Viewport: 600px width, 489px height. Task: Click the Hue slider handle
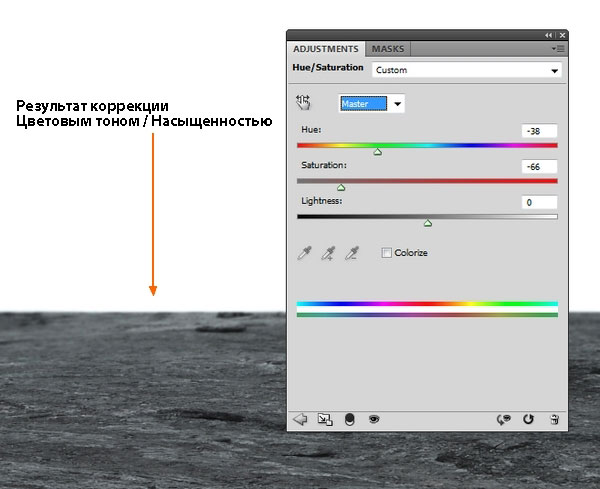click(x=378, y=152)
